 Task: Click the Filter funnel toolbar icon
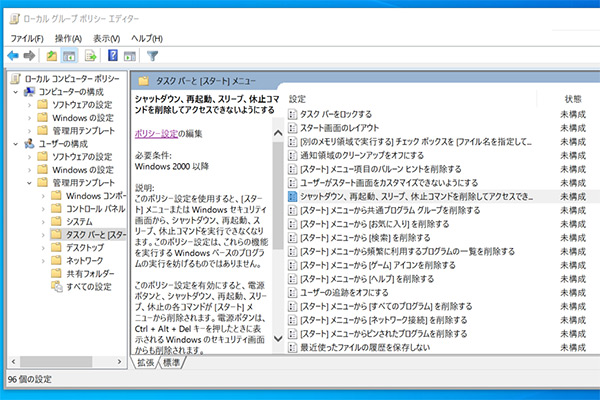153,55
